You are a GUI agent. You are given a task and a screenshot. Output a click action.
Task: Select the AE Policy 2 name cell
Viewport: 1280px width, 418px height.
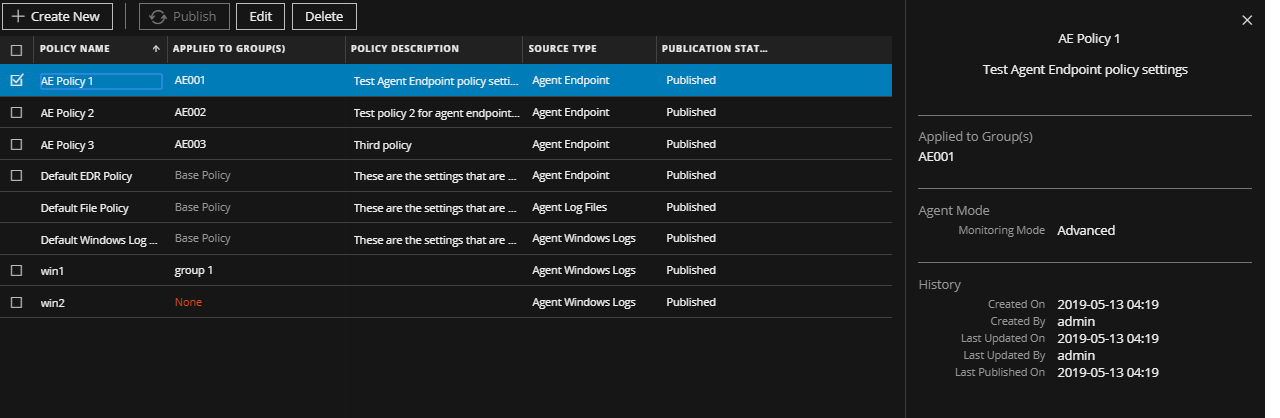(67, 113)
